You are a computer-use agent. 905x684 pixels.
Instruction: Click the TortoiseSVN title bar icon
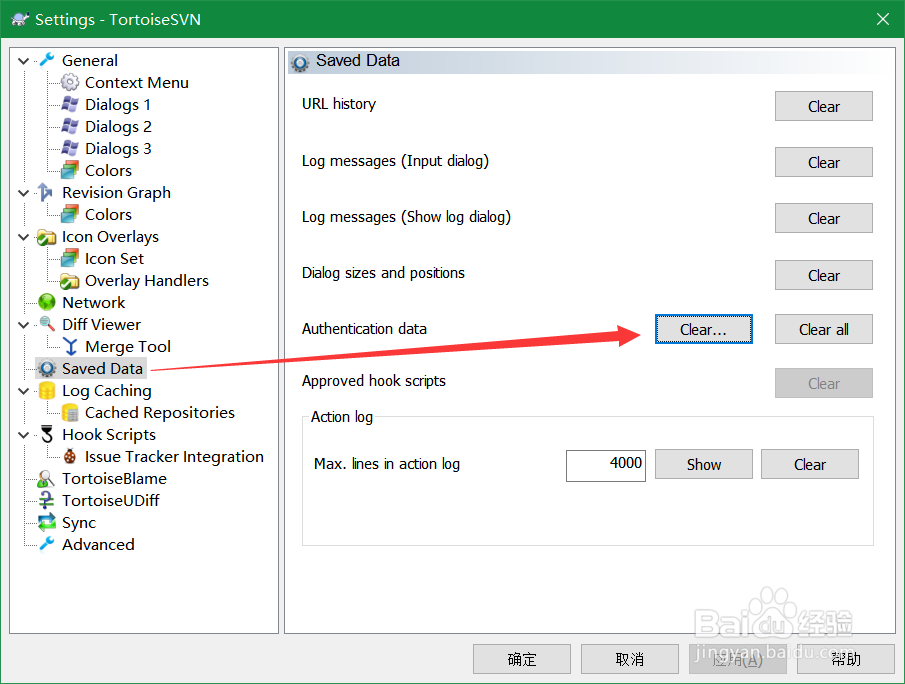tap(20, 19)
